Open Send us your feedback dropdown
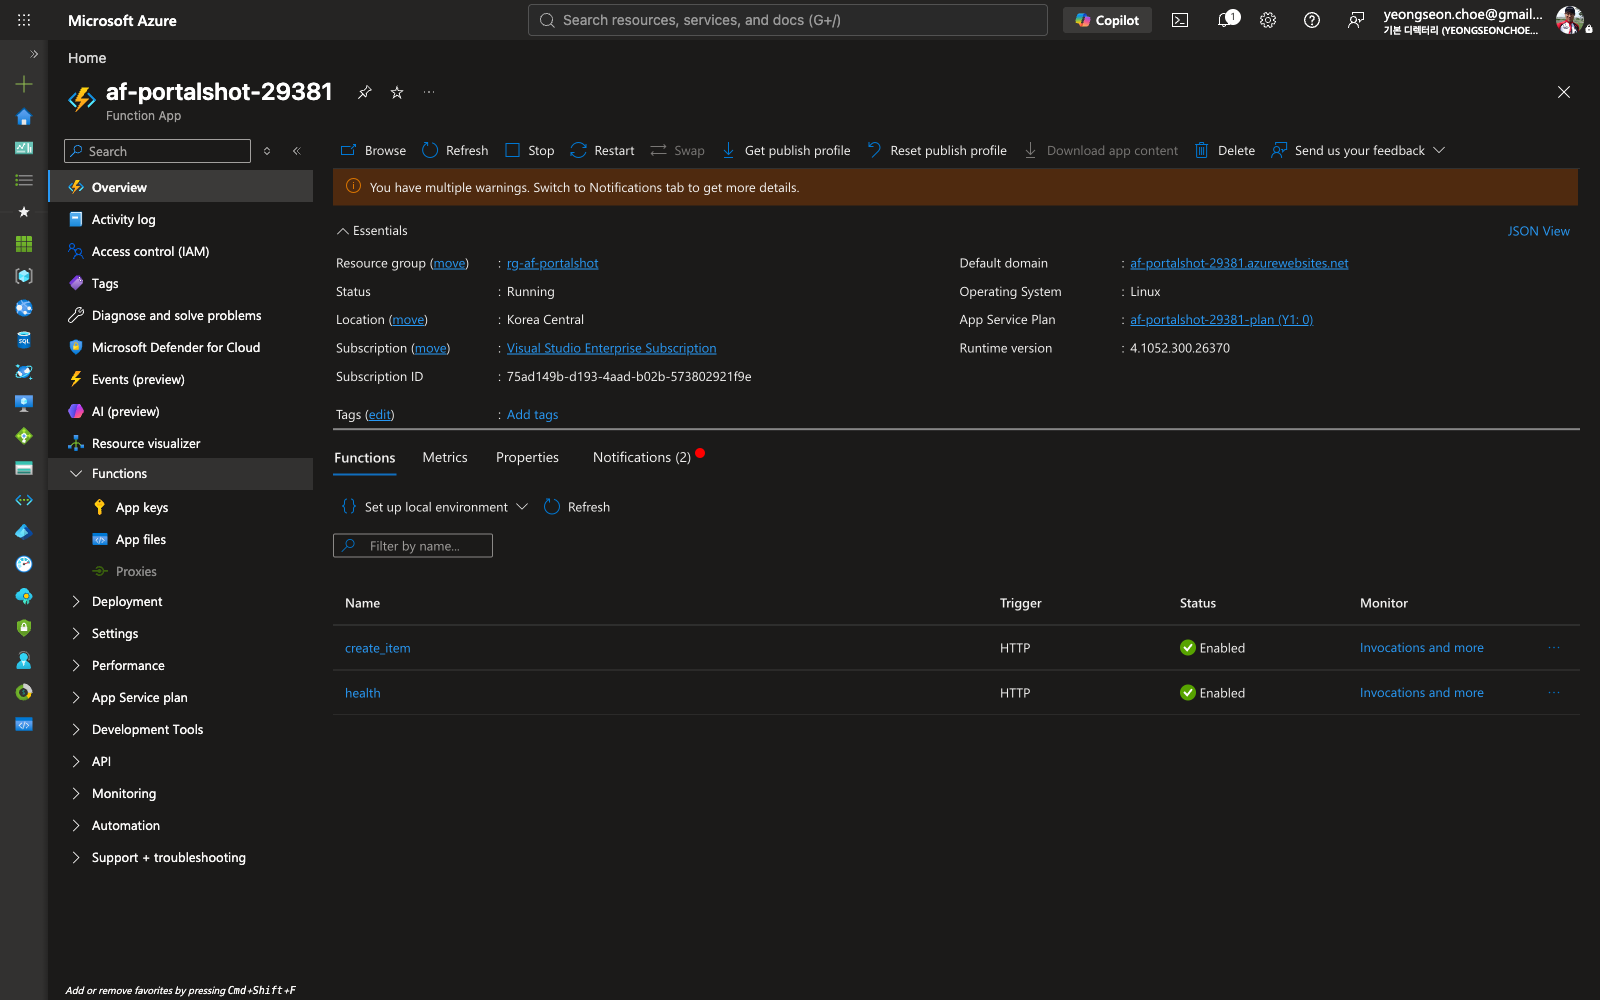 1358,150
